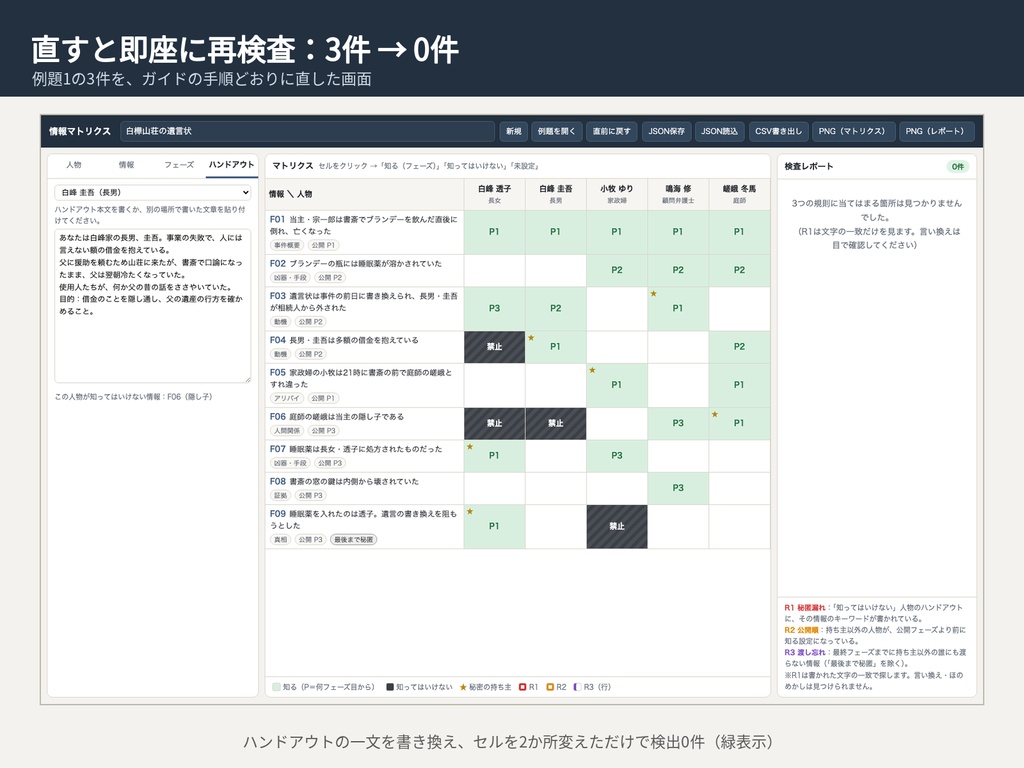This screenshot has height=768, width=1024.
Task: Click the 人間関係 tag on F06
Action: coord(287,431)
